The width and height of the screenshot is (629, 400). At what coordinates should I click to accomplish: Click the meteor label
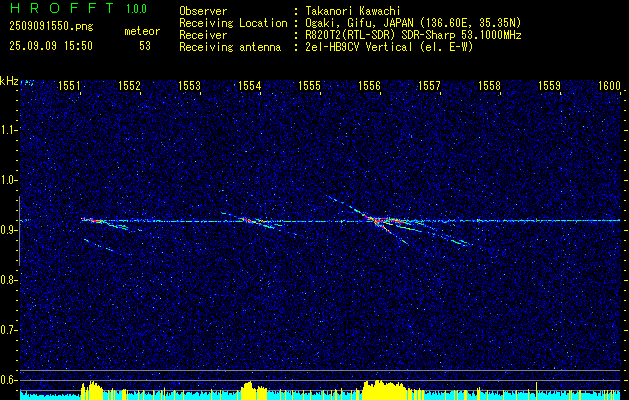point(142,31)
